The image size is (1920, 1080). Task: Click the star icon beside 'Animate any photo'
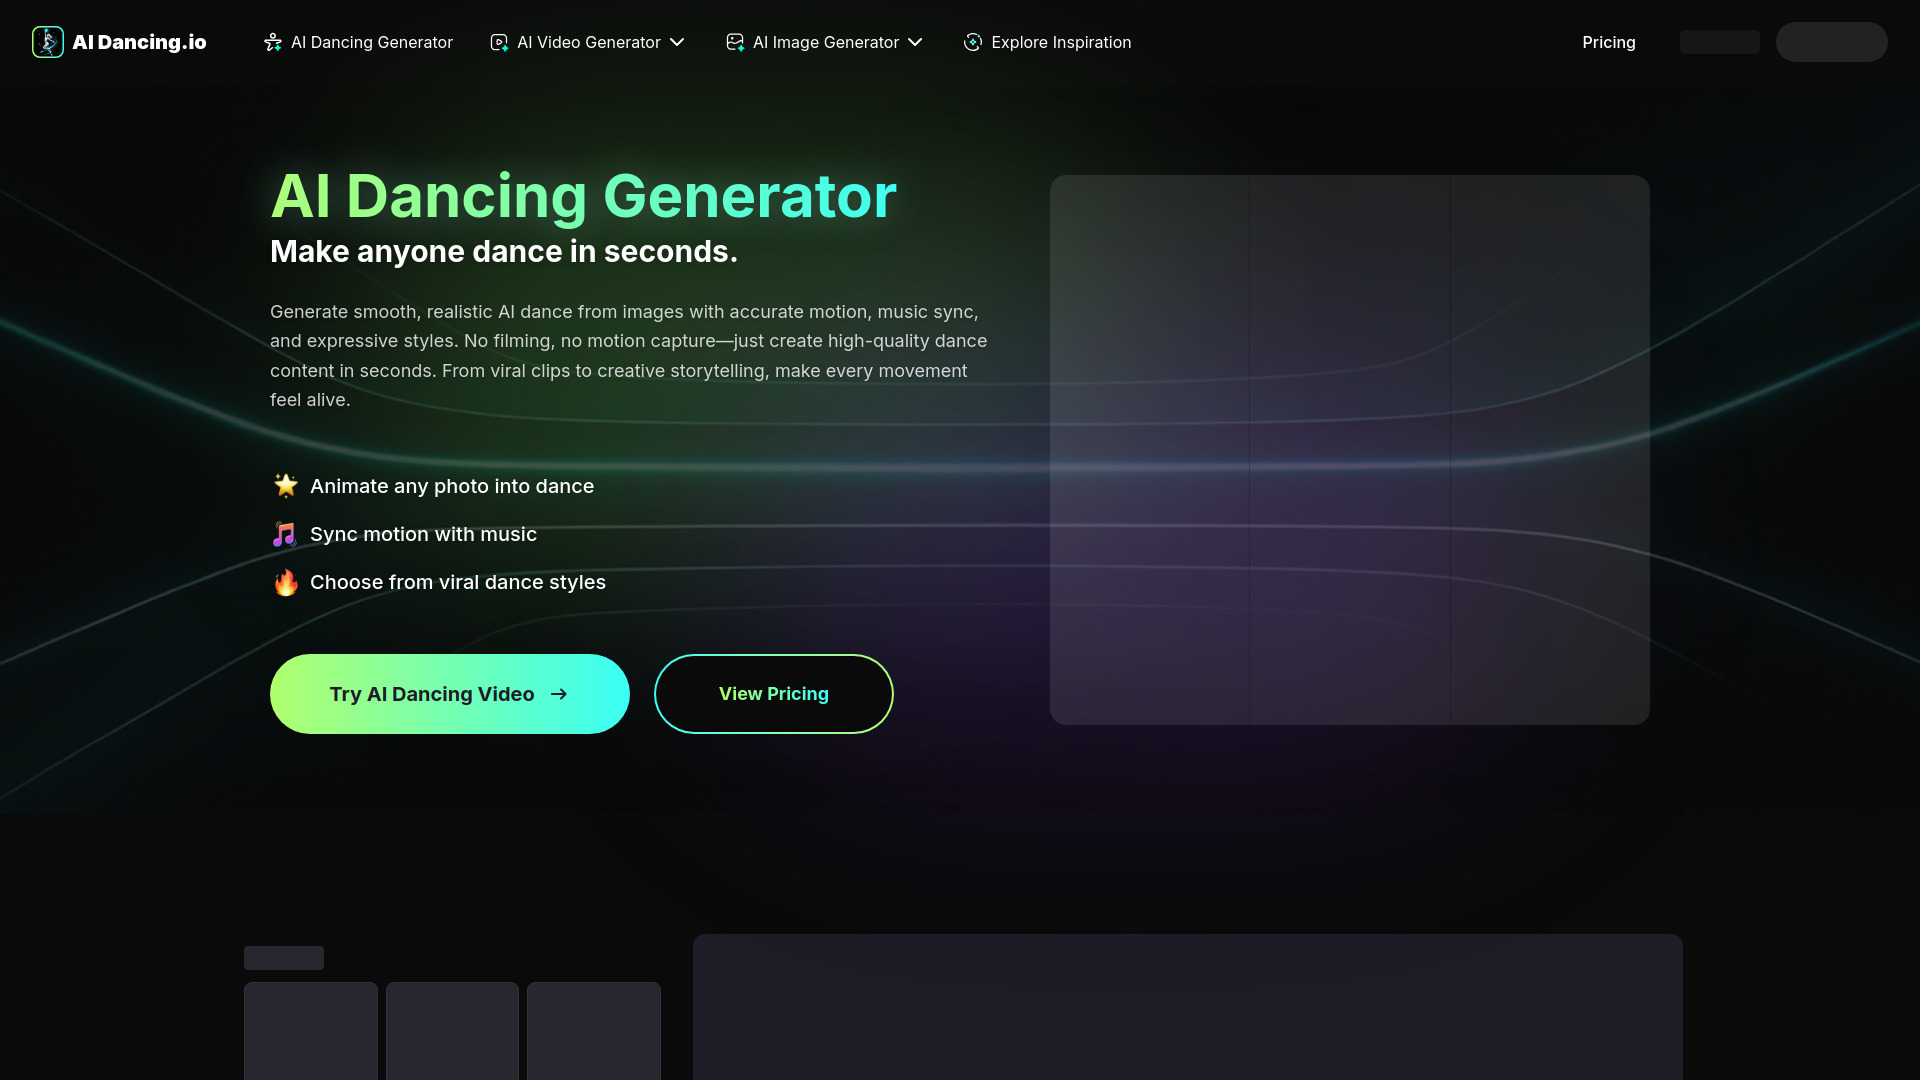tap(286, 486)
